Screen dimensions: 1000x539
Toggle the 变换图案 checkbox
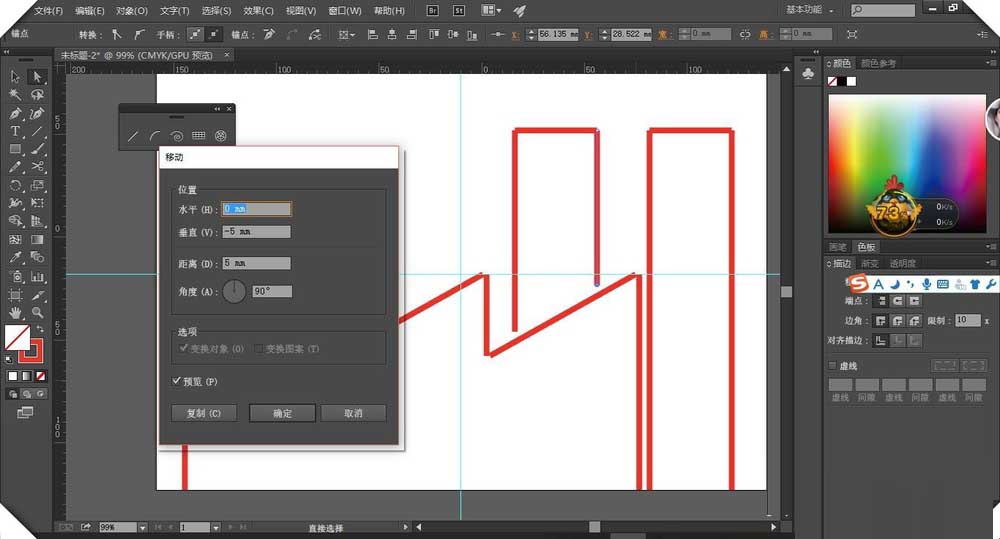258,349
